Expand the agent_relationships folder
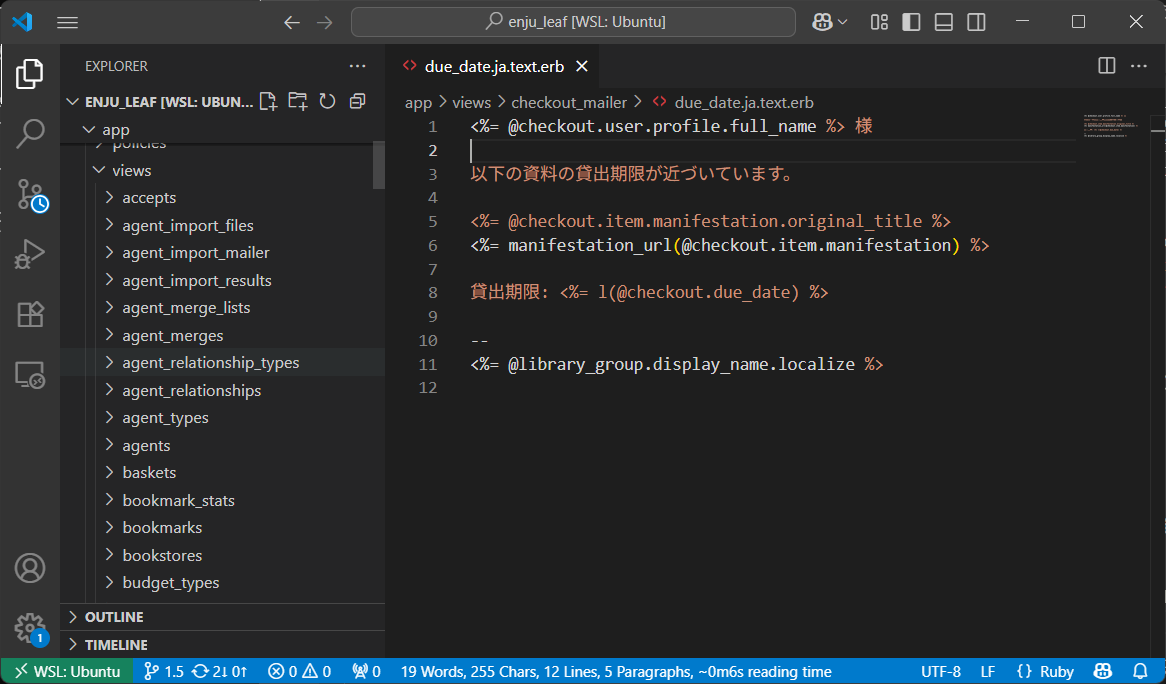Image resolution: width=1166 pixels, height=684 pixels. (x=222, y=390)
